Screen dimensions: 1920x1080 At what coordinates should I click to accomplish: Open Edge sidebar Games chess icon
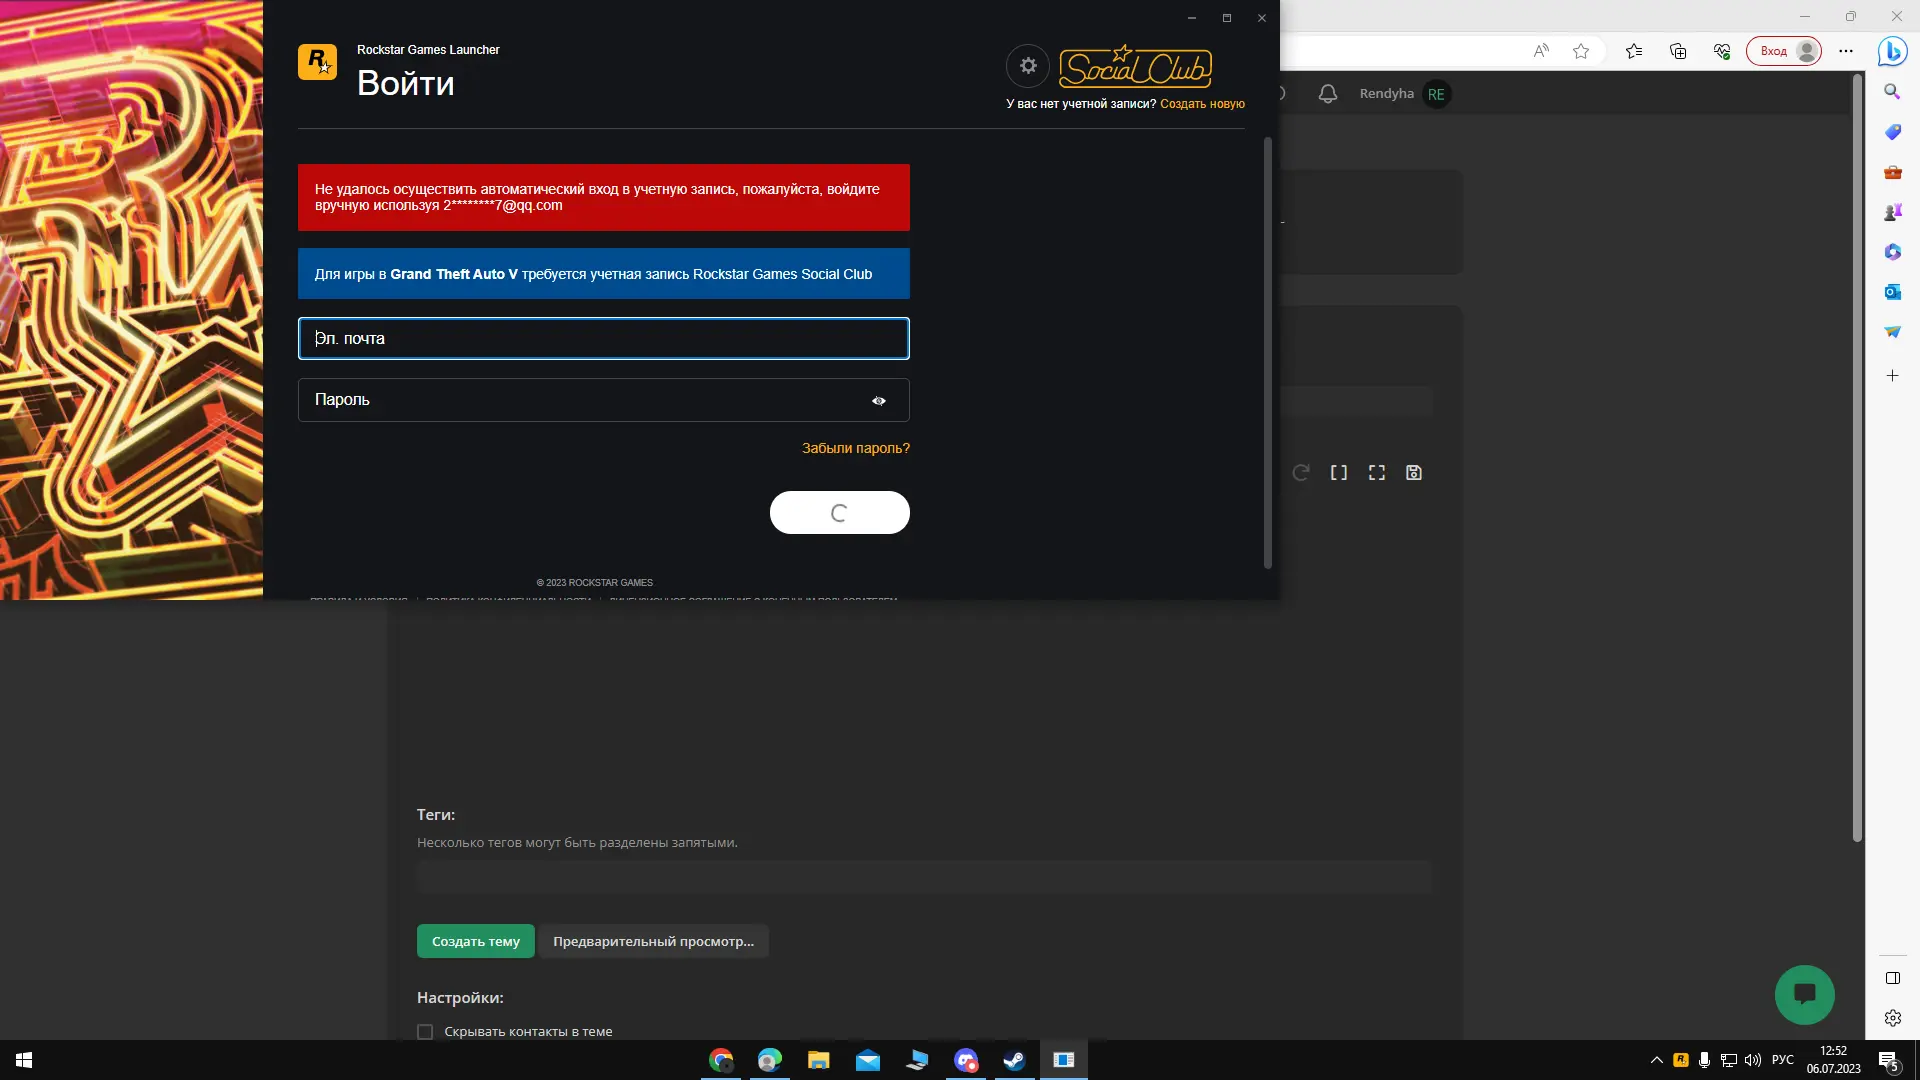[1892, 212]
